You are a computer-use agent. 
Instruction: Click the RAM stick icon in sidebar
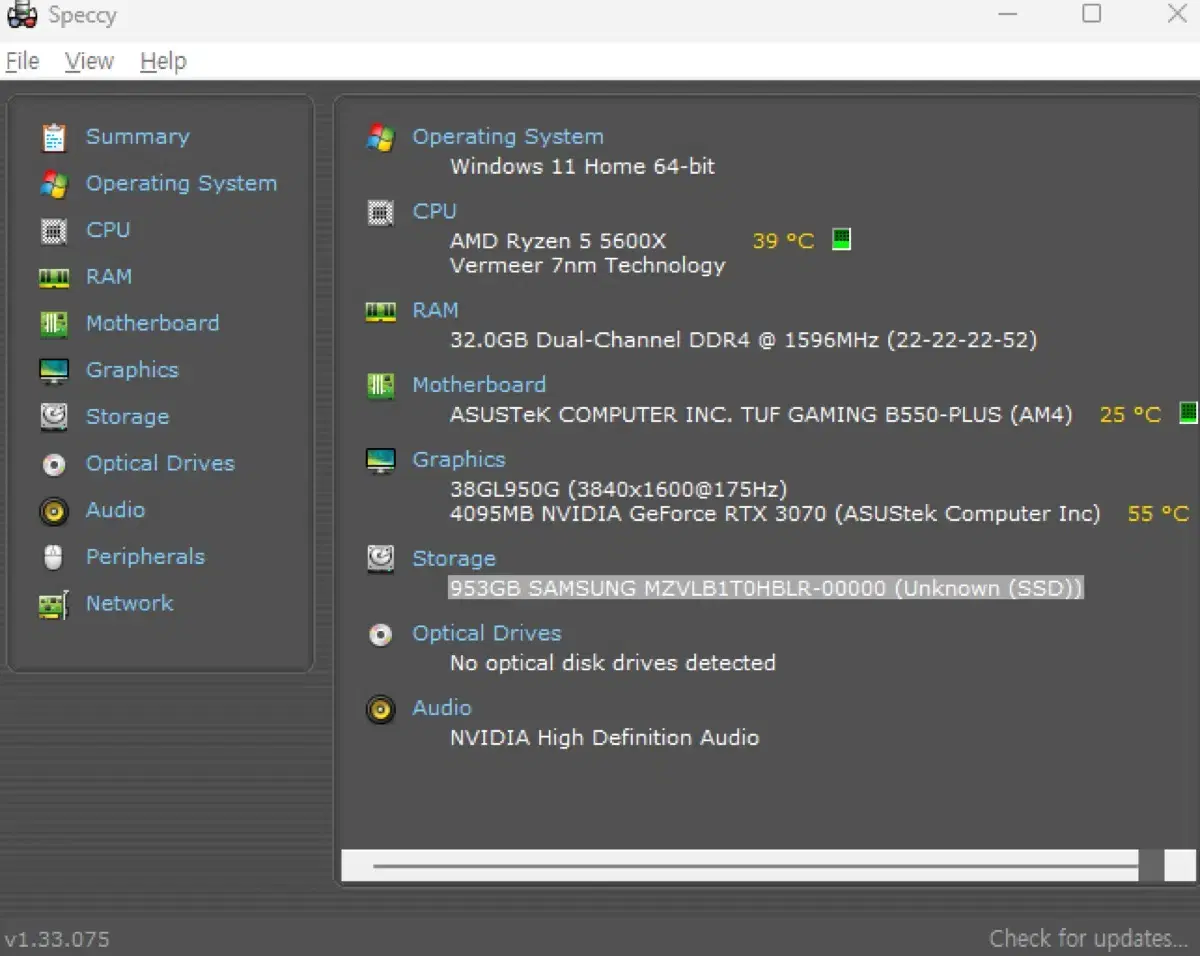click(54, 277)
